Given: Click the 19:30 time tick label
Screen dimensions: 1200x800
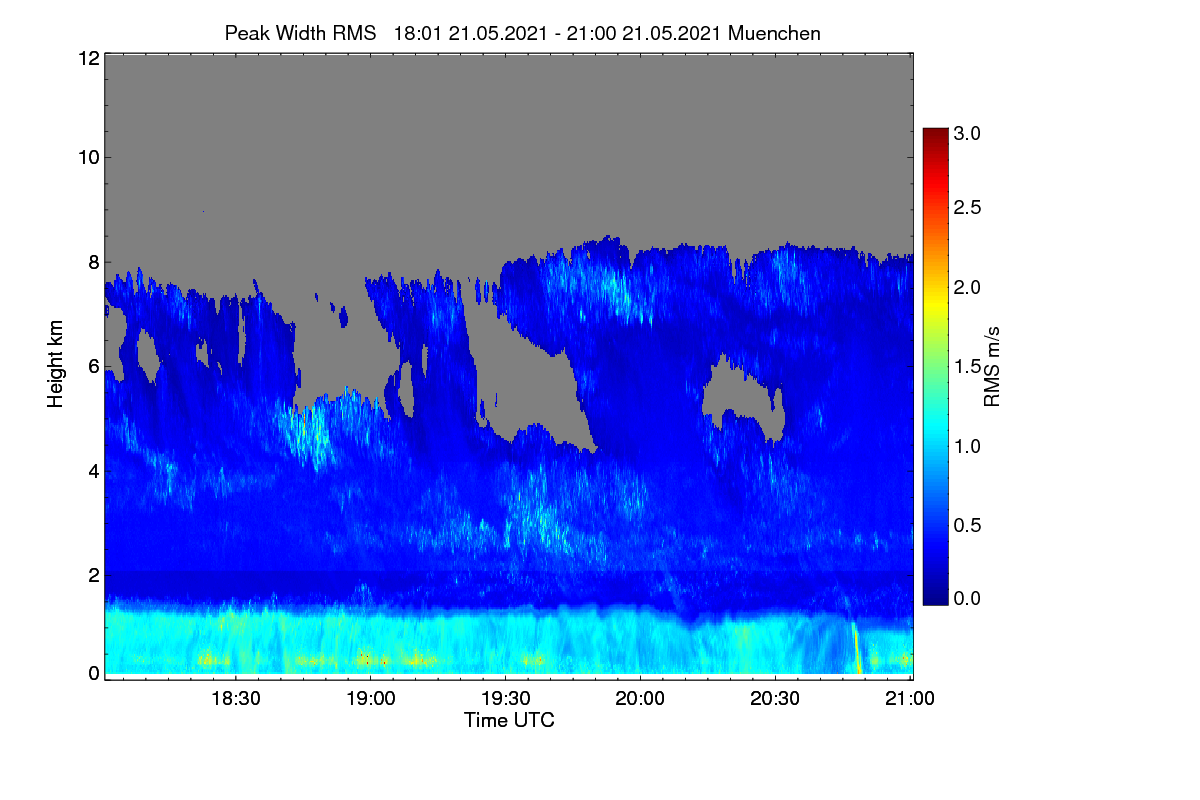Looking at the screenshot, I should (x=506, y=699).
